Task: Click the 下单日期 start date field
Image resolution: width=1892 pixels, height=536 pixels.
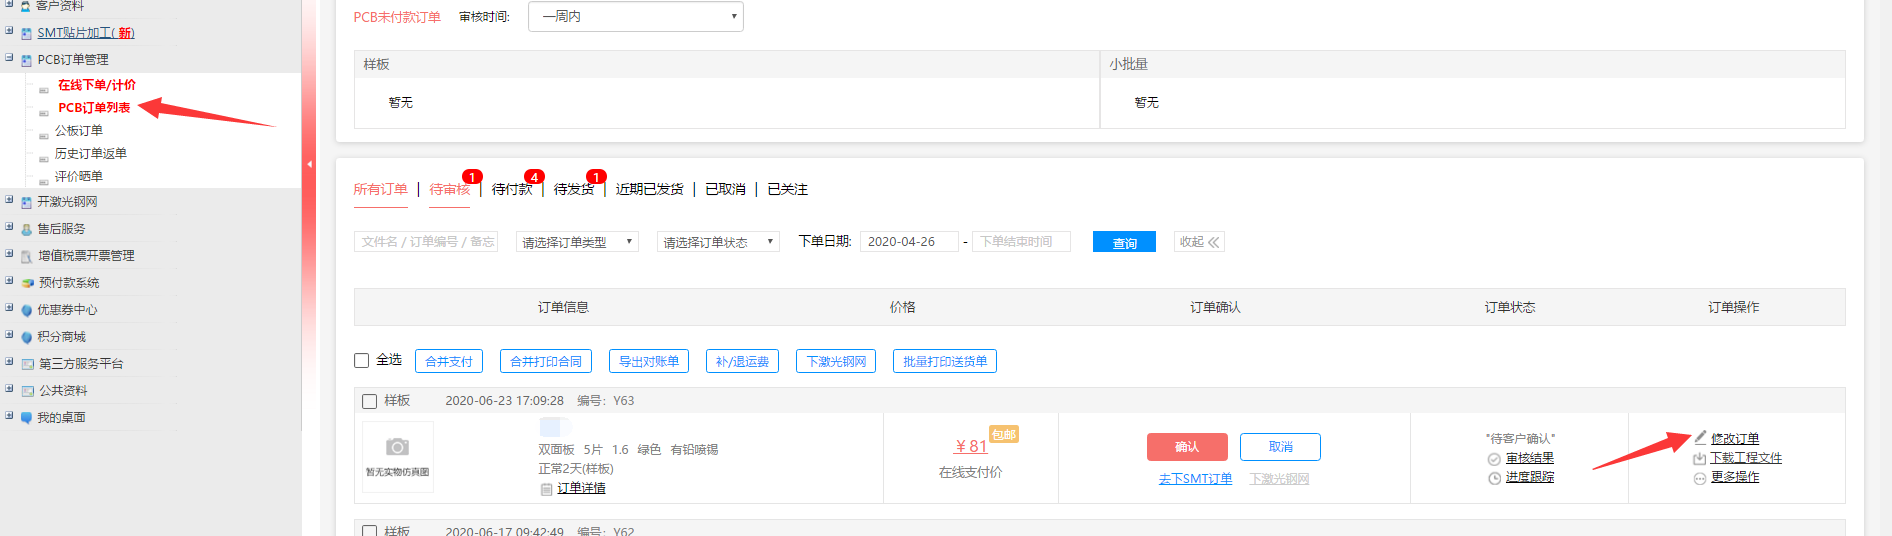Action: point(908,242)
